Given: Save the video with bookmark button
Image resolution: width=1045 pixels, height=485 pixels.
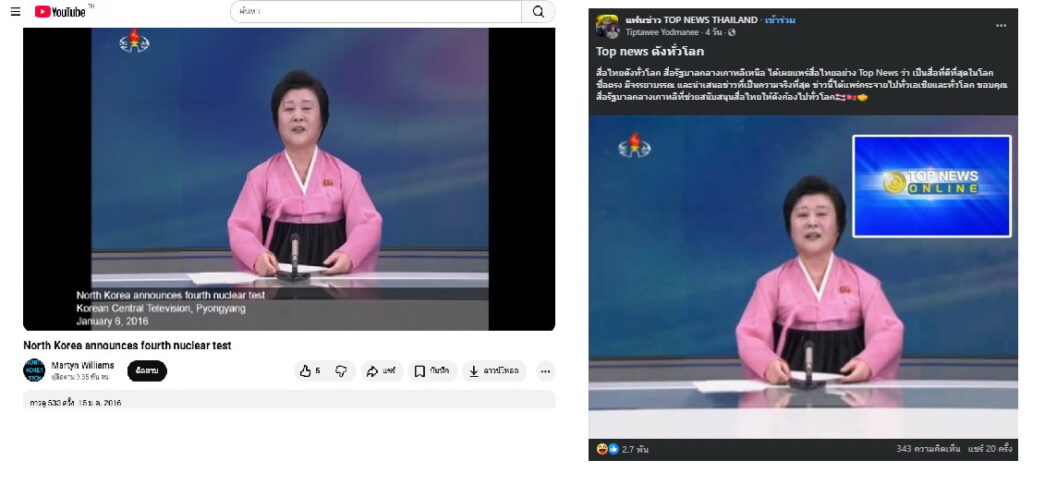Looking at the screenshot, I should coord(432,371).
